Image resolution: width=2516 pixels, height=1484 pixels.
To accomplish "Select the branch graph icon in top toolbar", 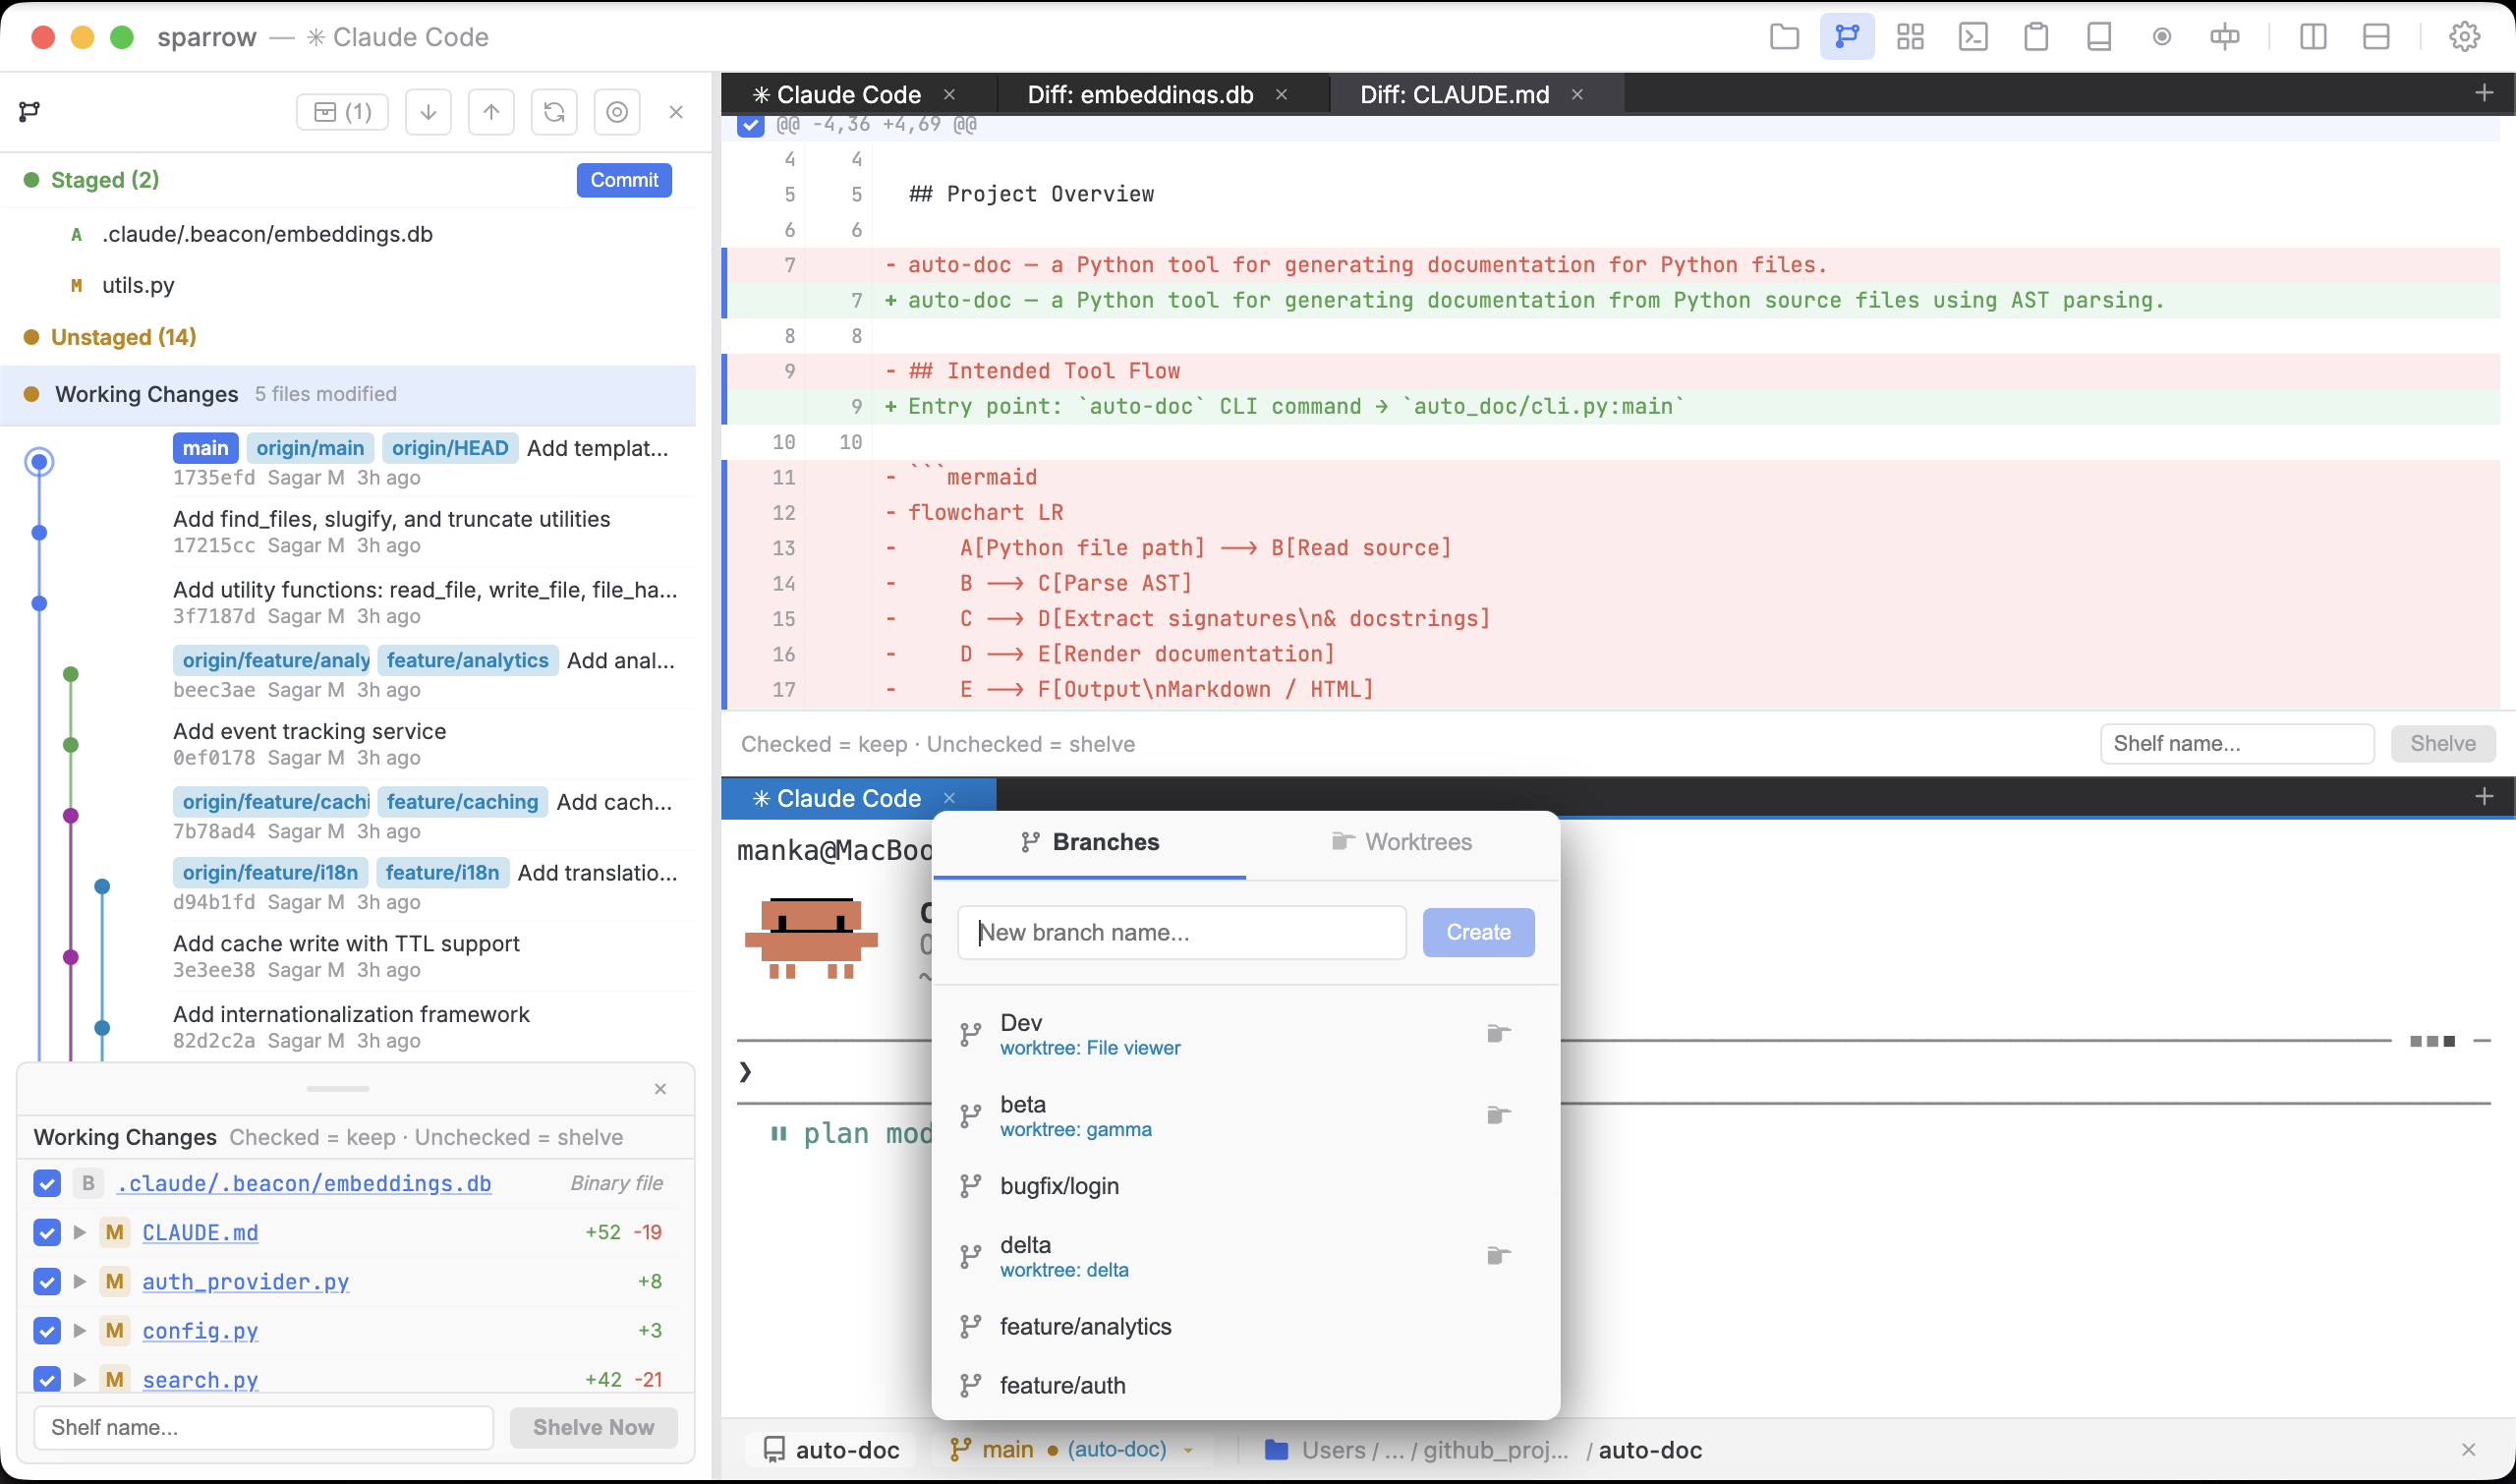I will pos(1847,36).
